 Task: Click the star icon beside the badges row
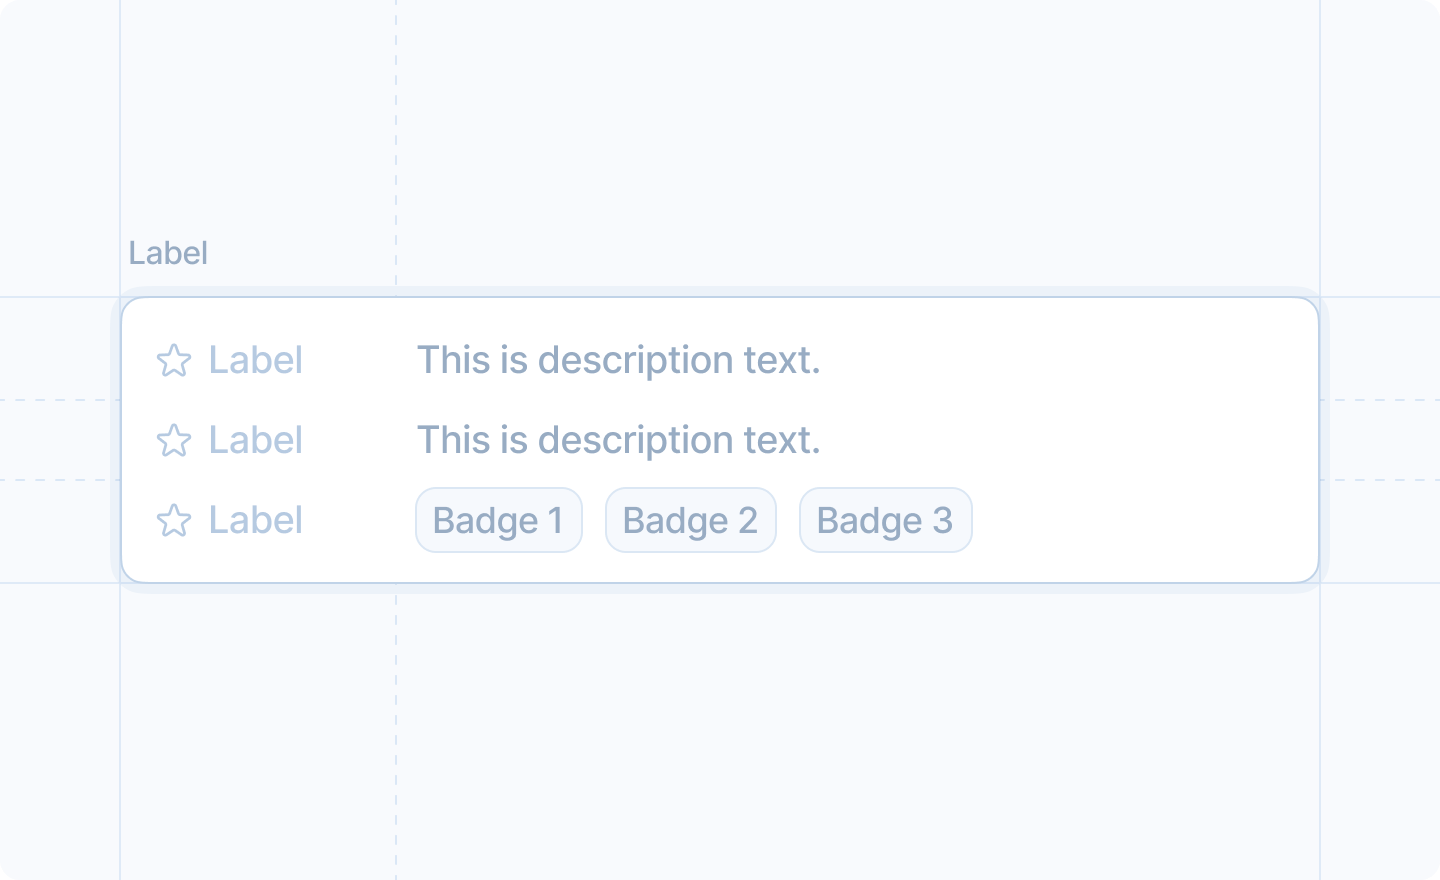click(x=174, y=521)
